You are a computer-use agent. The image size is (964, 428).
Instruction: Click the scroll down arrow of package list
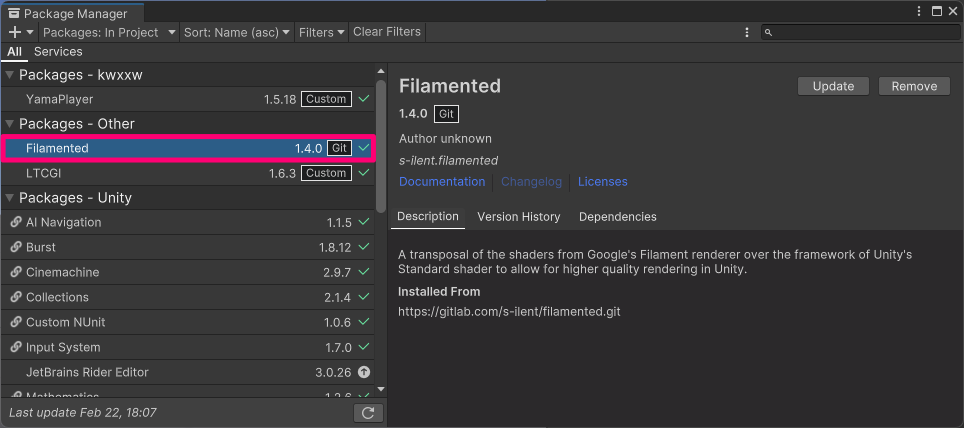coord(381,389)
